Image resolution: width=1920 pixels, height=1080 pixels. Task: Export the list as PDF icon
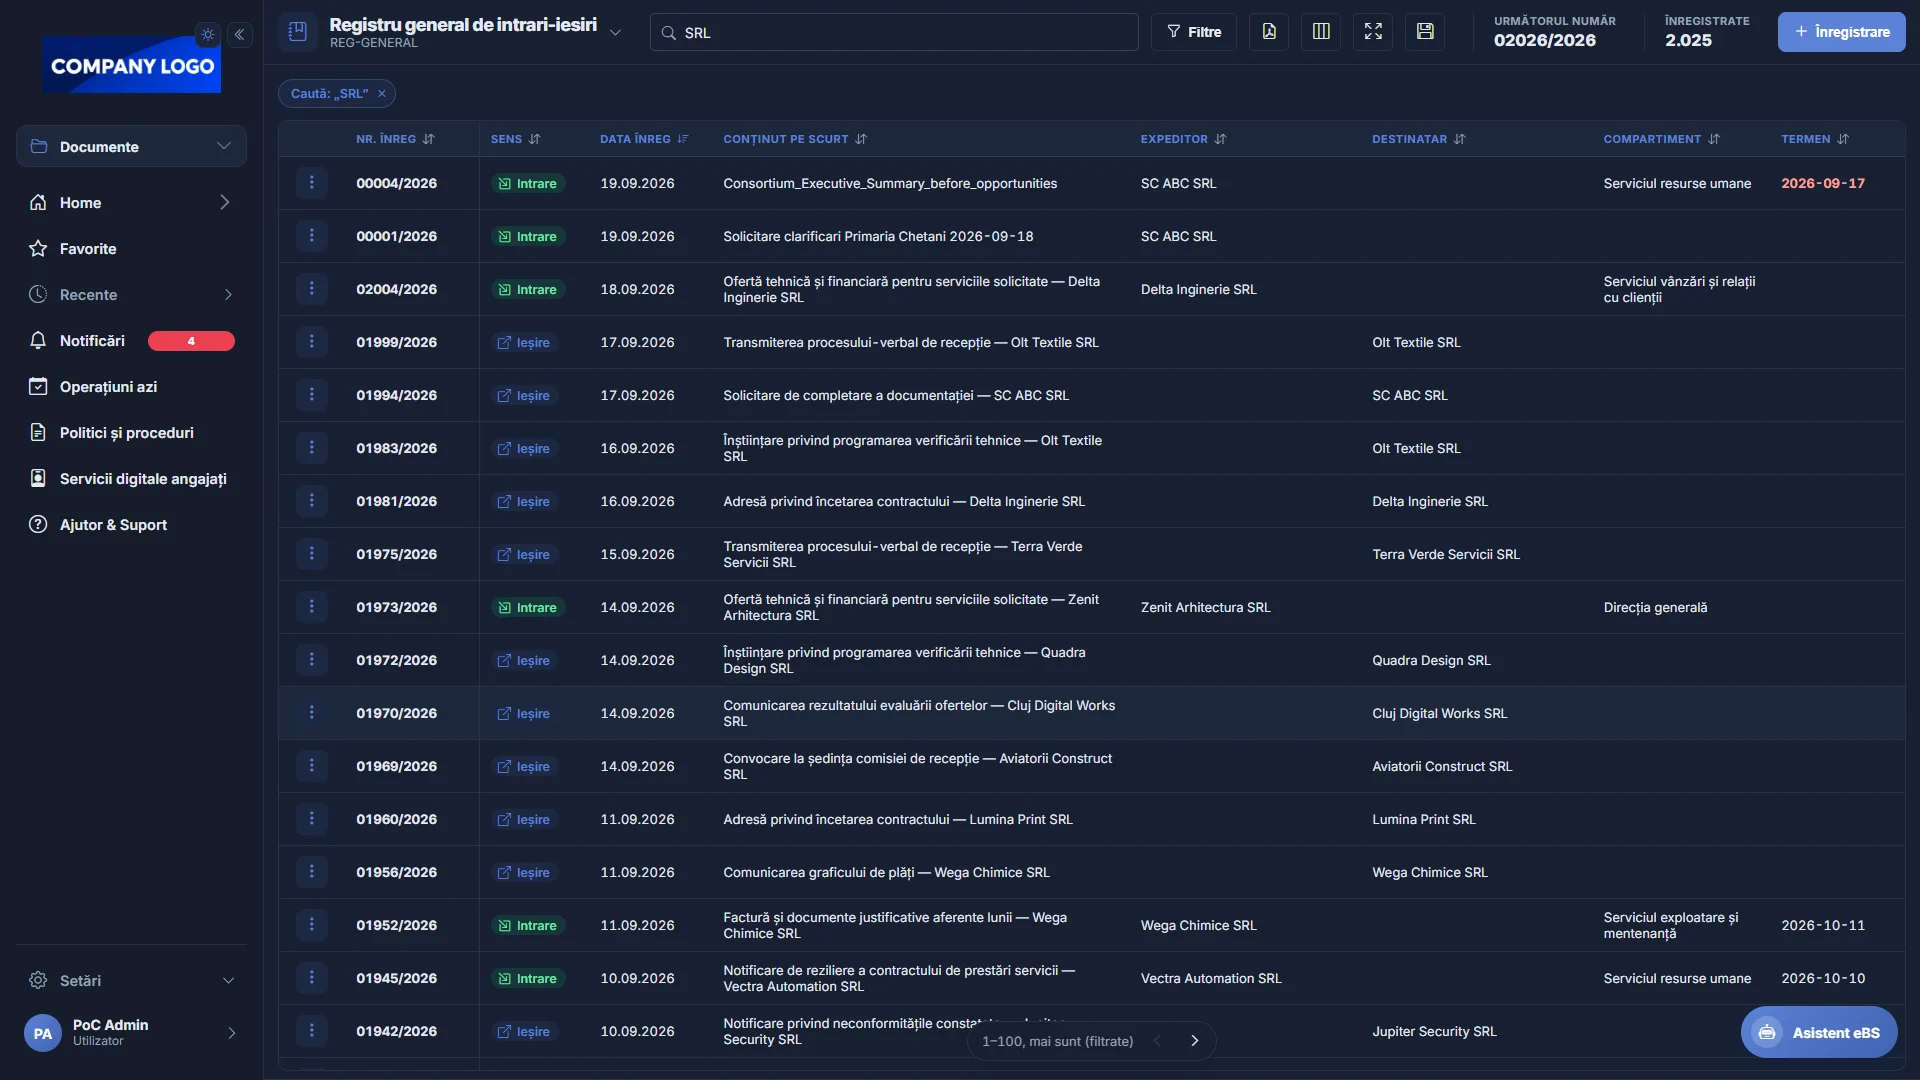click(1269, 32)
